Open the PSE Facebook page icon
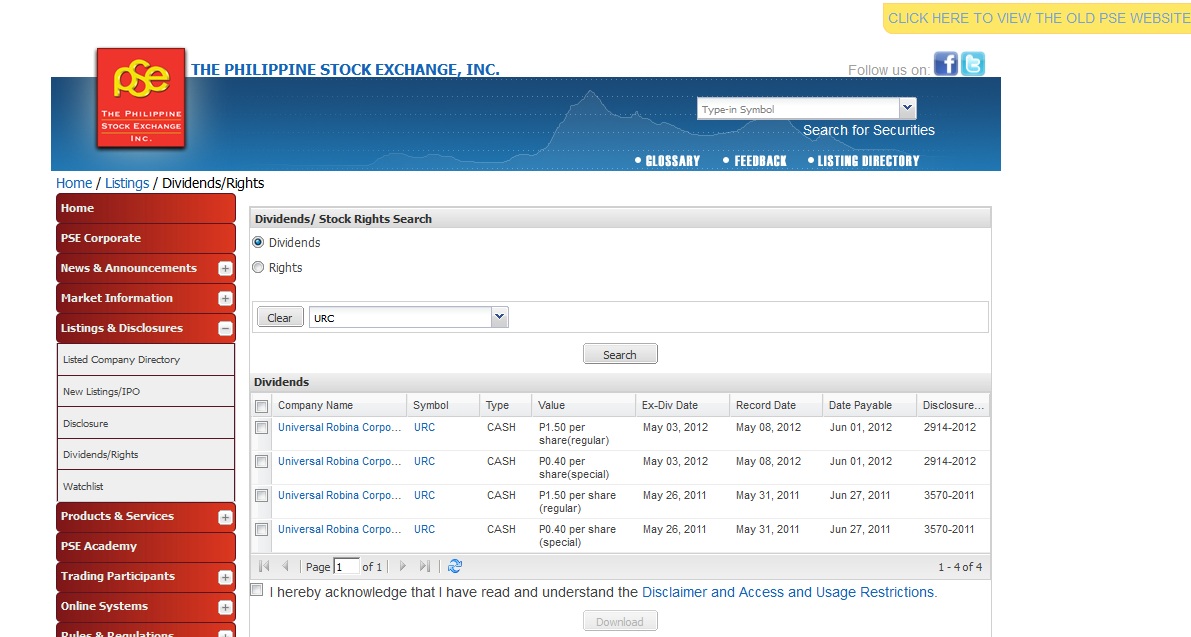Image resolution: width=1191 pixels, height=637 pixels. tap(946, 64)
